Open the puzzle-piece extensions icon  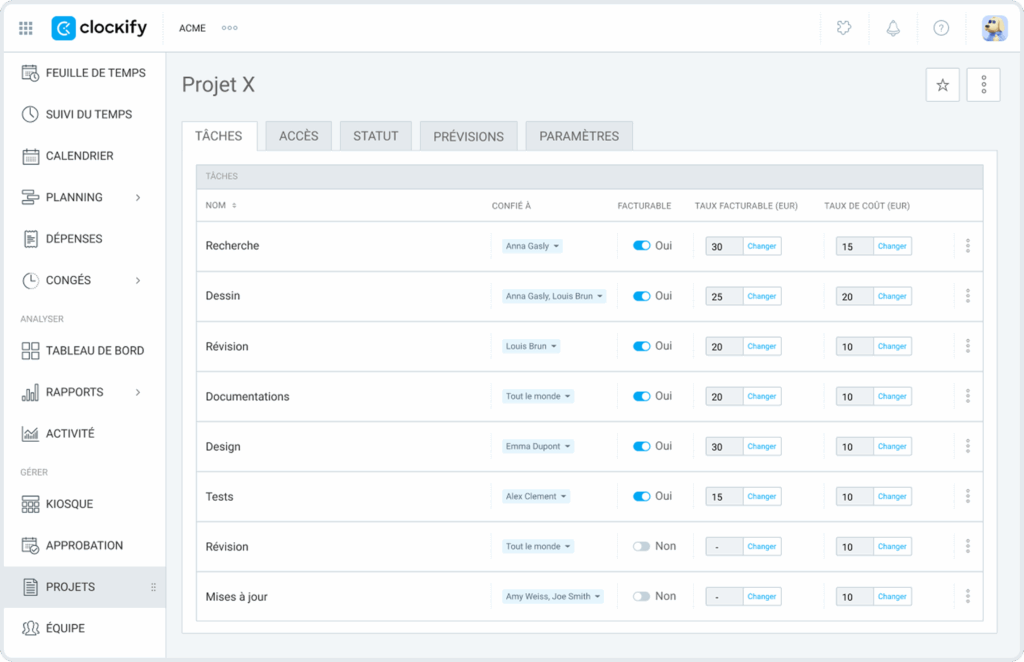pyautogui.click(x=844, y=28)
